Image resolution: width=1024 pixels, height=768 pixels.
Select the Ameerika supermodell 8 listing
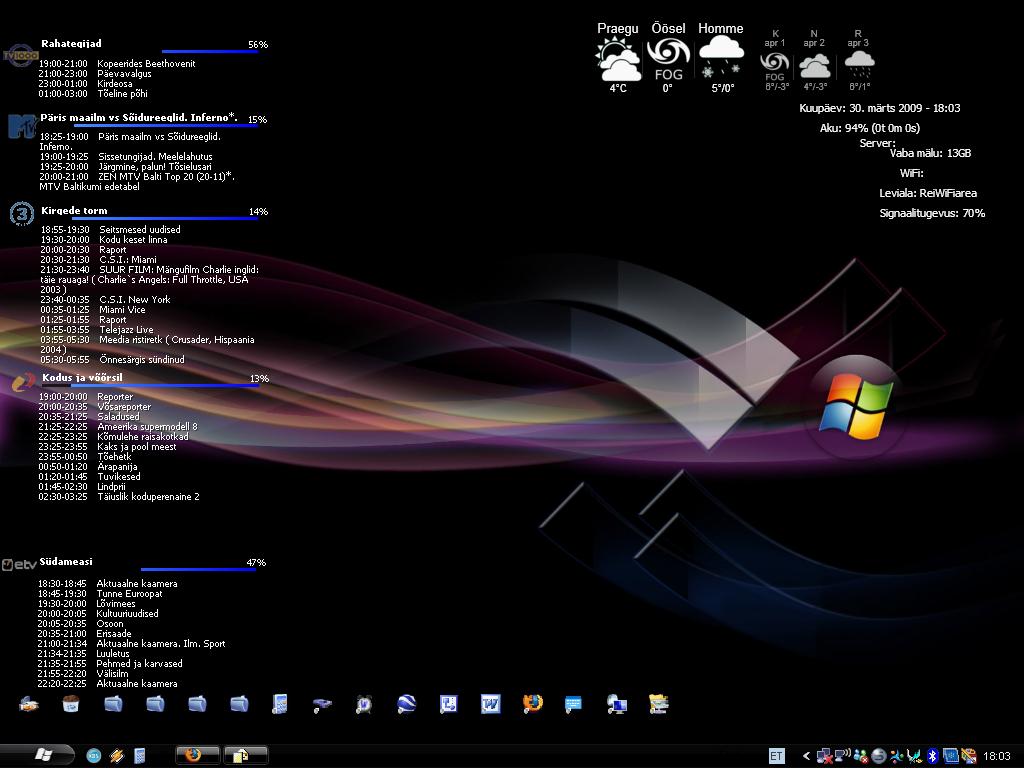tap(118, 427)
